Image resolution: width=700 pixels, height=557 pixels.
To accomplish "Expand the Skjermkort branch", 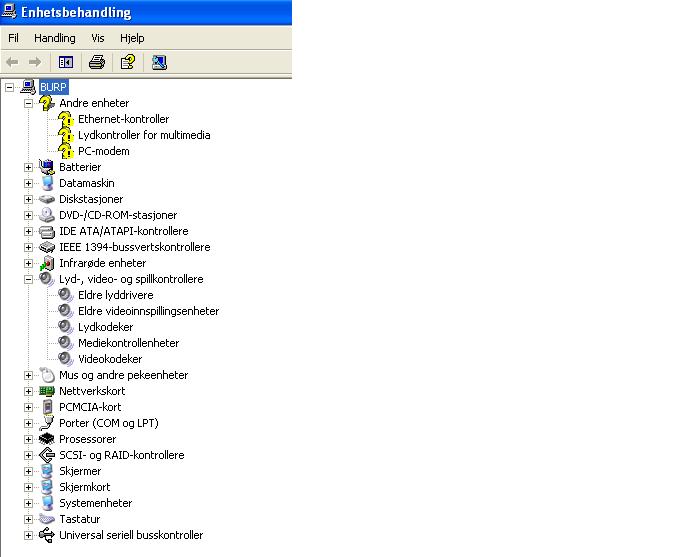I will point(29,487).
